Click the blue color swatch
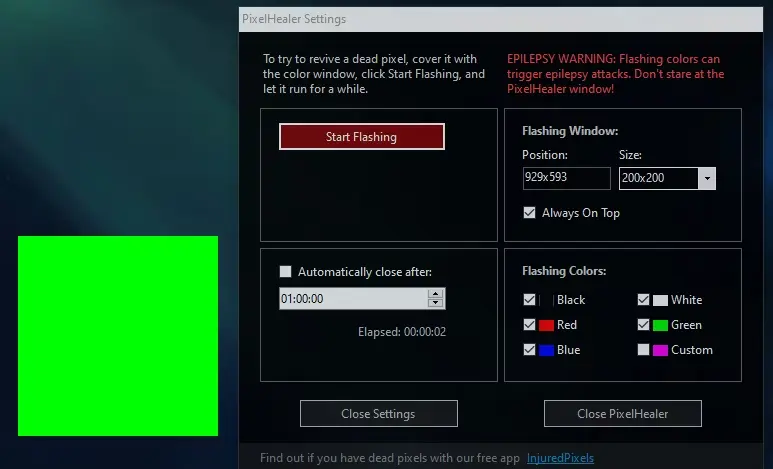This screenshot has width=773, height=469. point(546,350)
